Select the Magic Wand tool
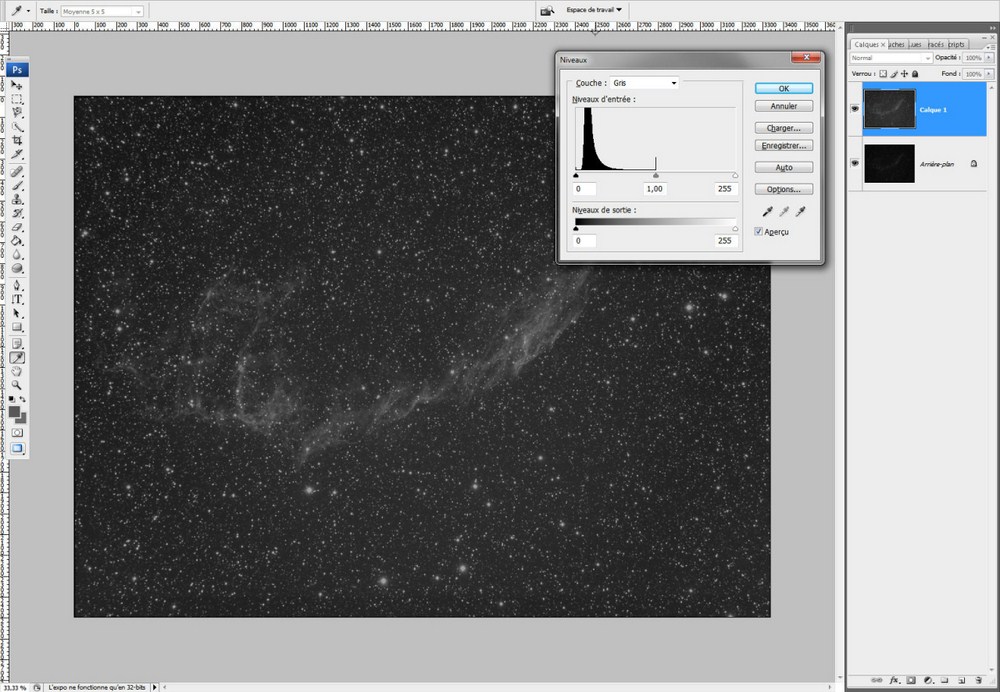 [x=17, y=127]
